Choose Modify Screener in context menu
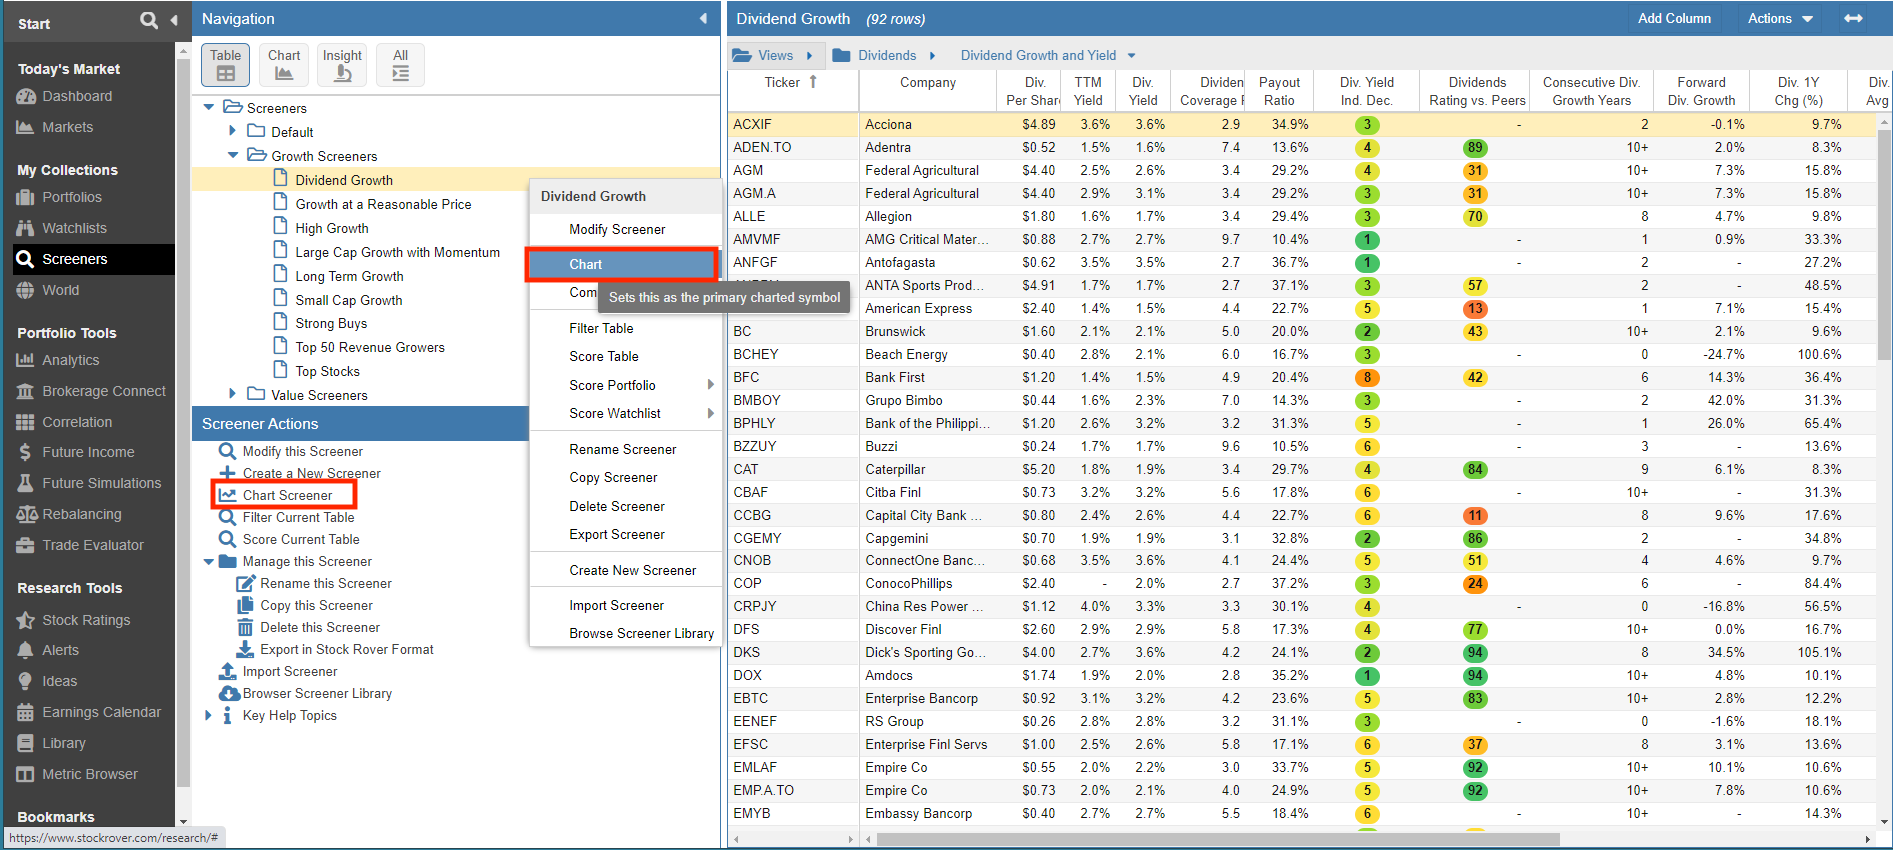The image size is (1893, 850). click(617, 229)
